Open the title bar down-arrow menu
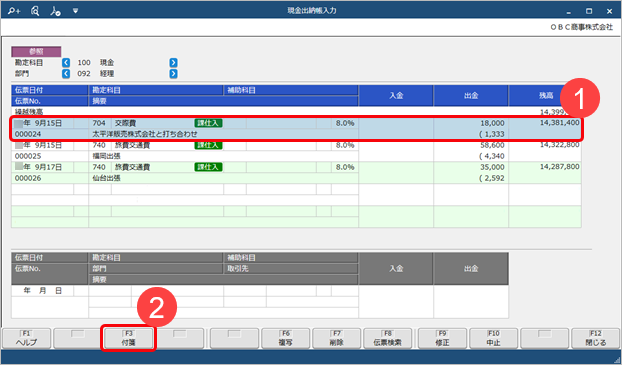Viewport: 622px width, 365px height. pyautogui.click(x=75, y=11)
